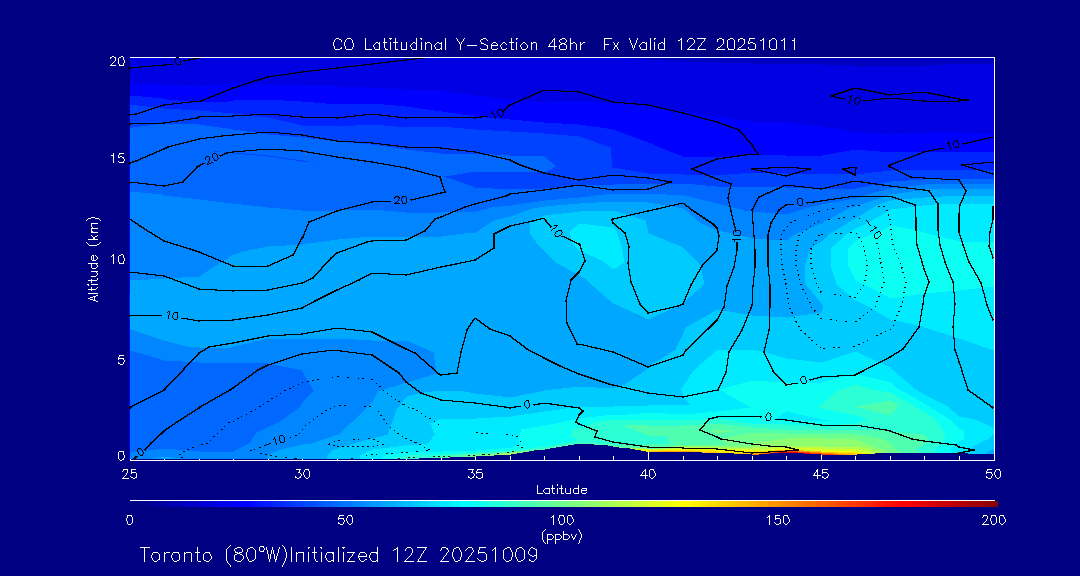
Task: Click the altitude axis tick label "15"
Action: point(117,159)
